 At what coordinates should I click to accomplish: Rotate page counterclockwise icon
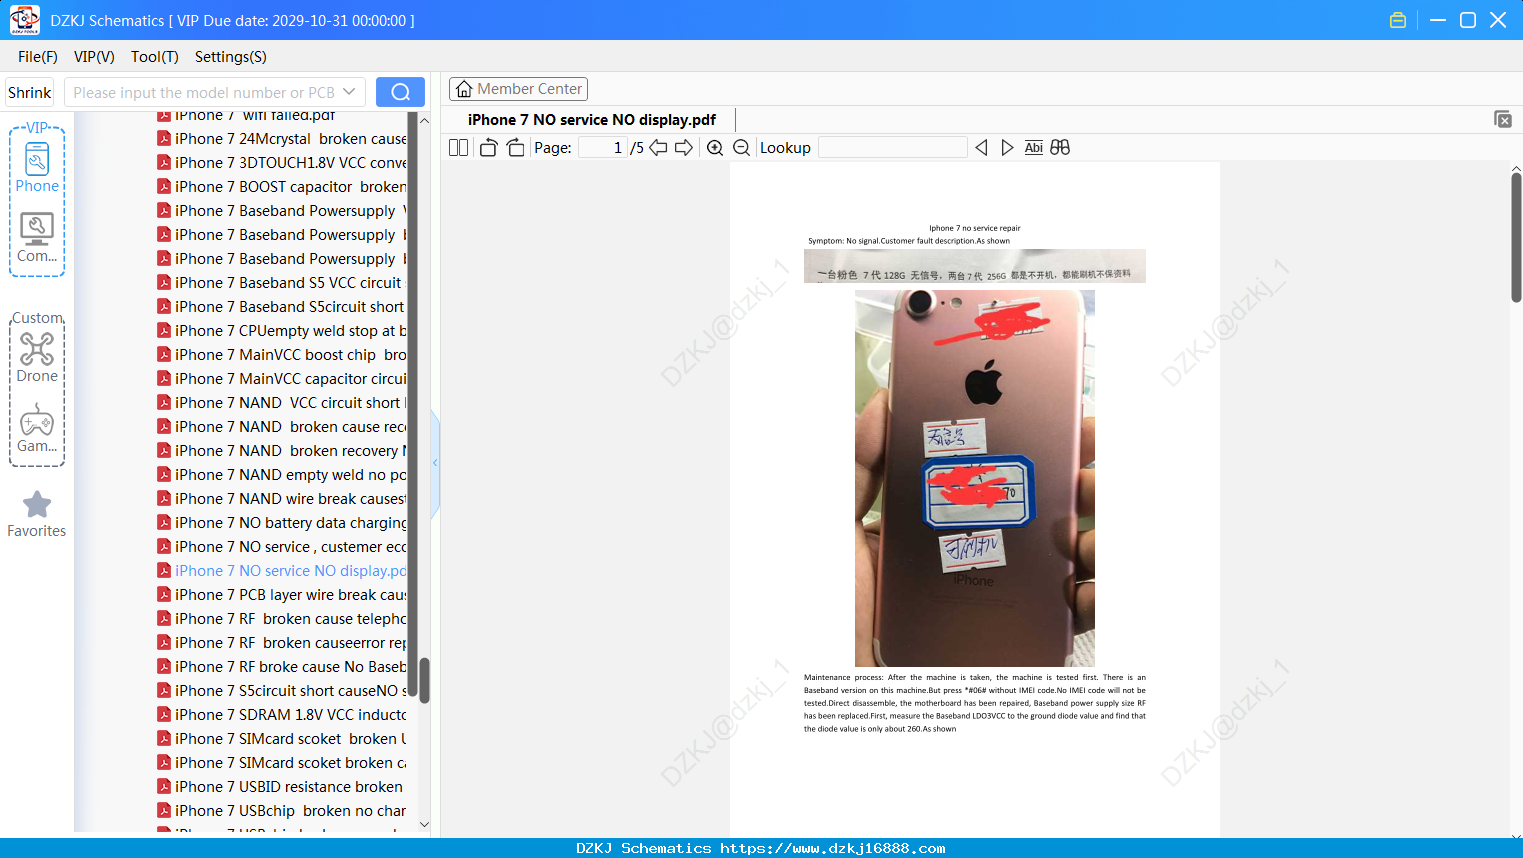(488, 148)
